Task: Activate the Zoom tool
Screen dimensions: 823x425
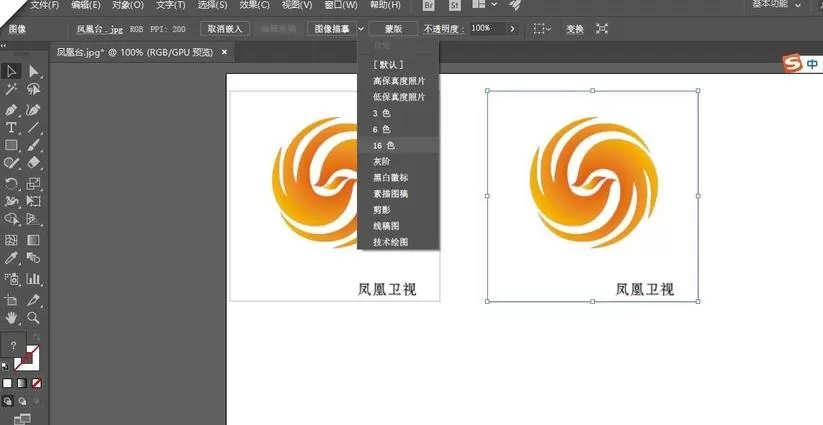Action: point(34,317)
